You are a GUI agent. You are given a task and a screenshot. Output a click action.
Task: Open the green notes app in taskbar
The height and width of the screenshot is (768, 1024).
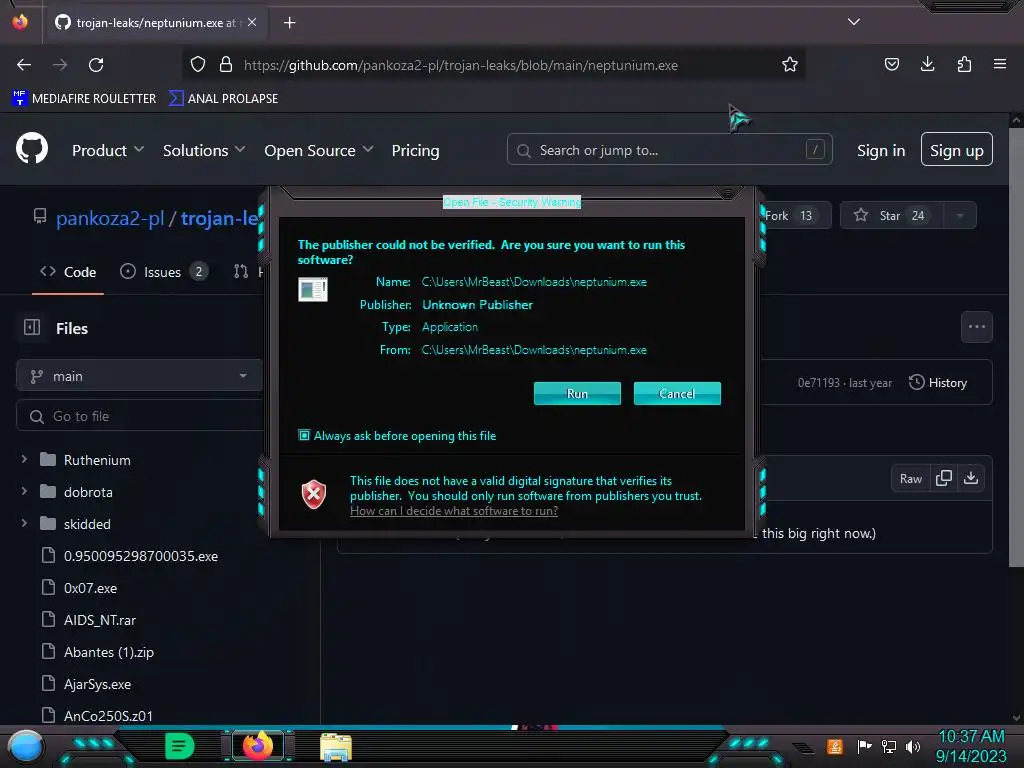pos(180,746)
